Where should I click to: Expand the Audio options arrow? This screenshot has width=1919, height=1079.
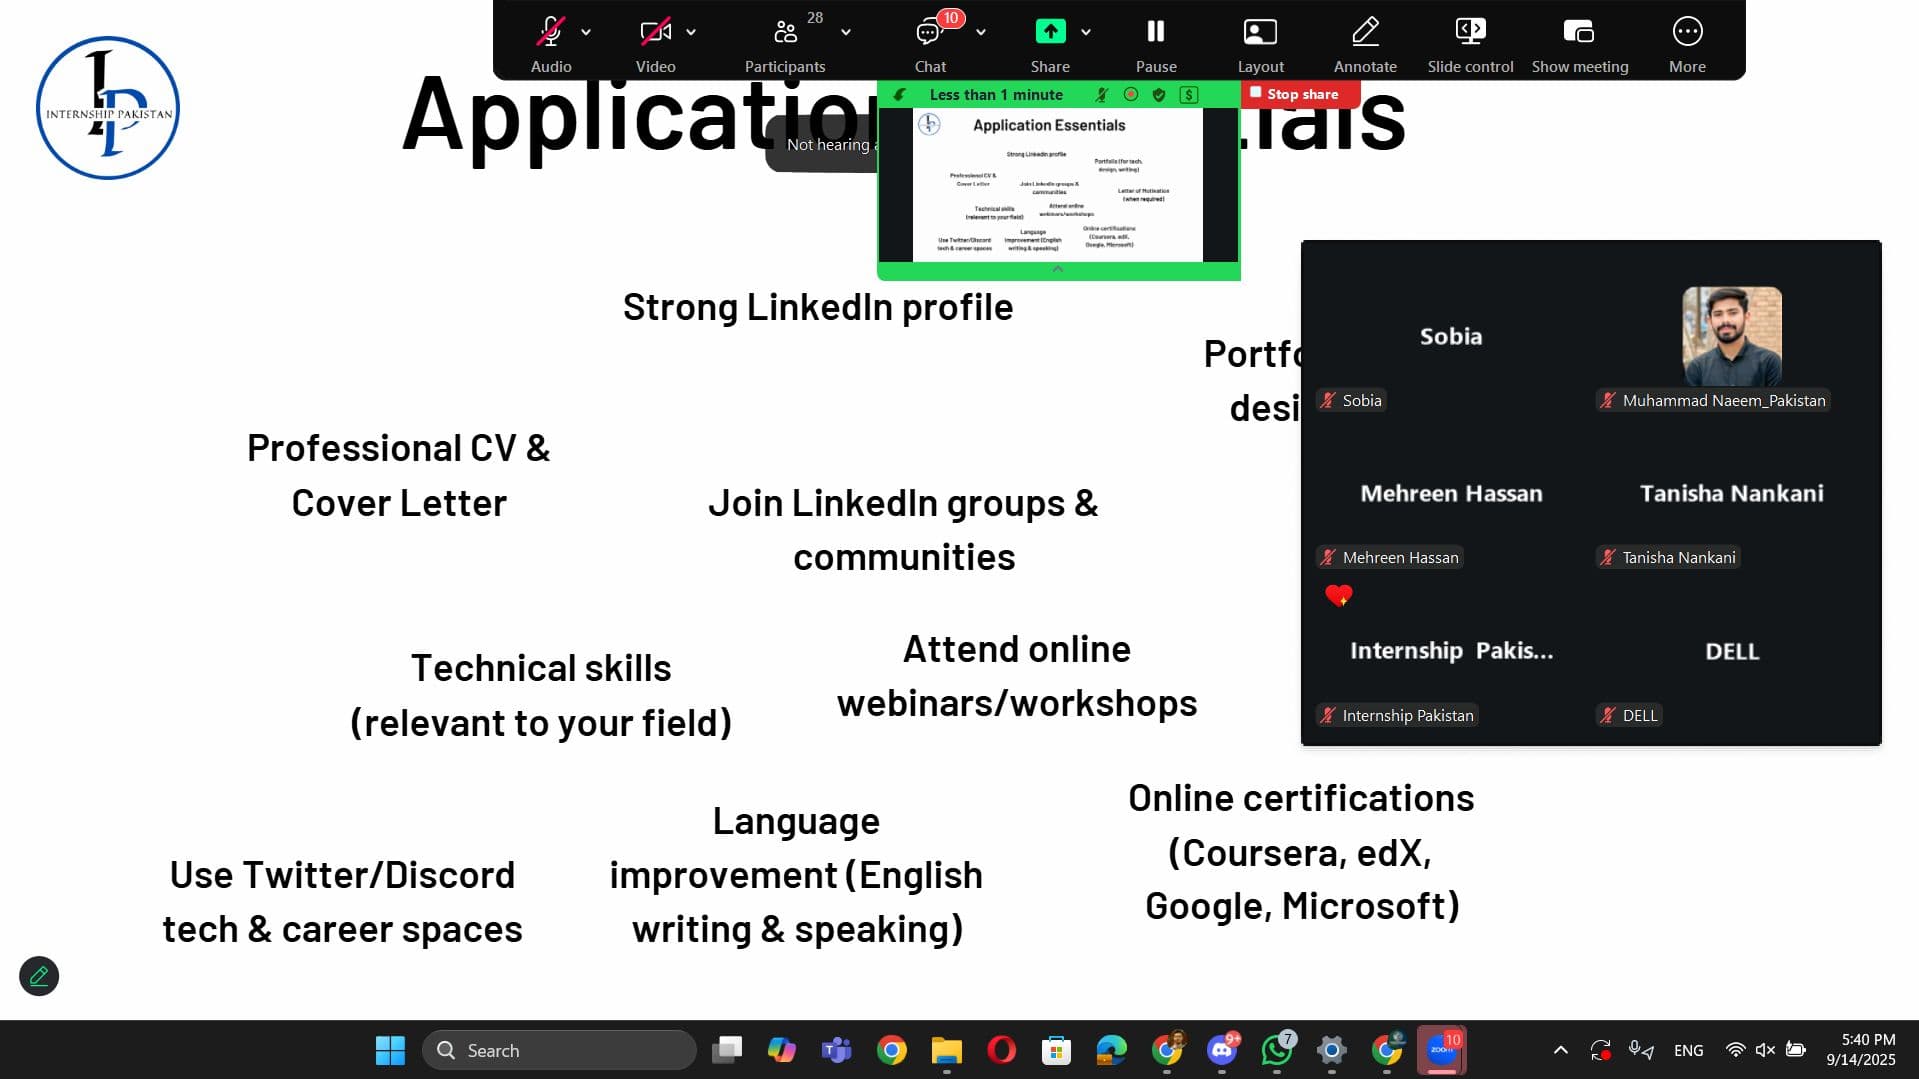click(586, 32)
